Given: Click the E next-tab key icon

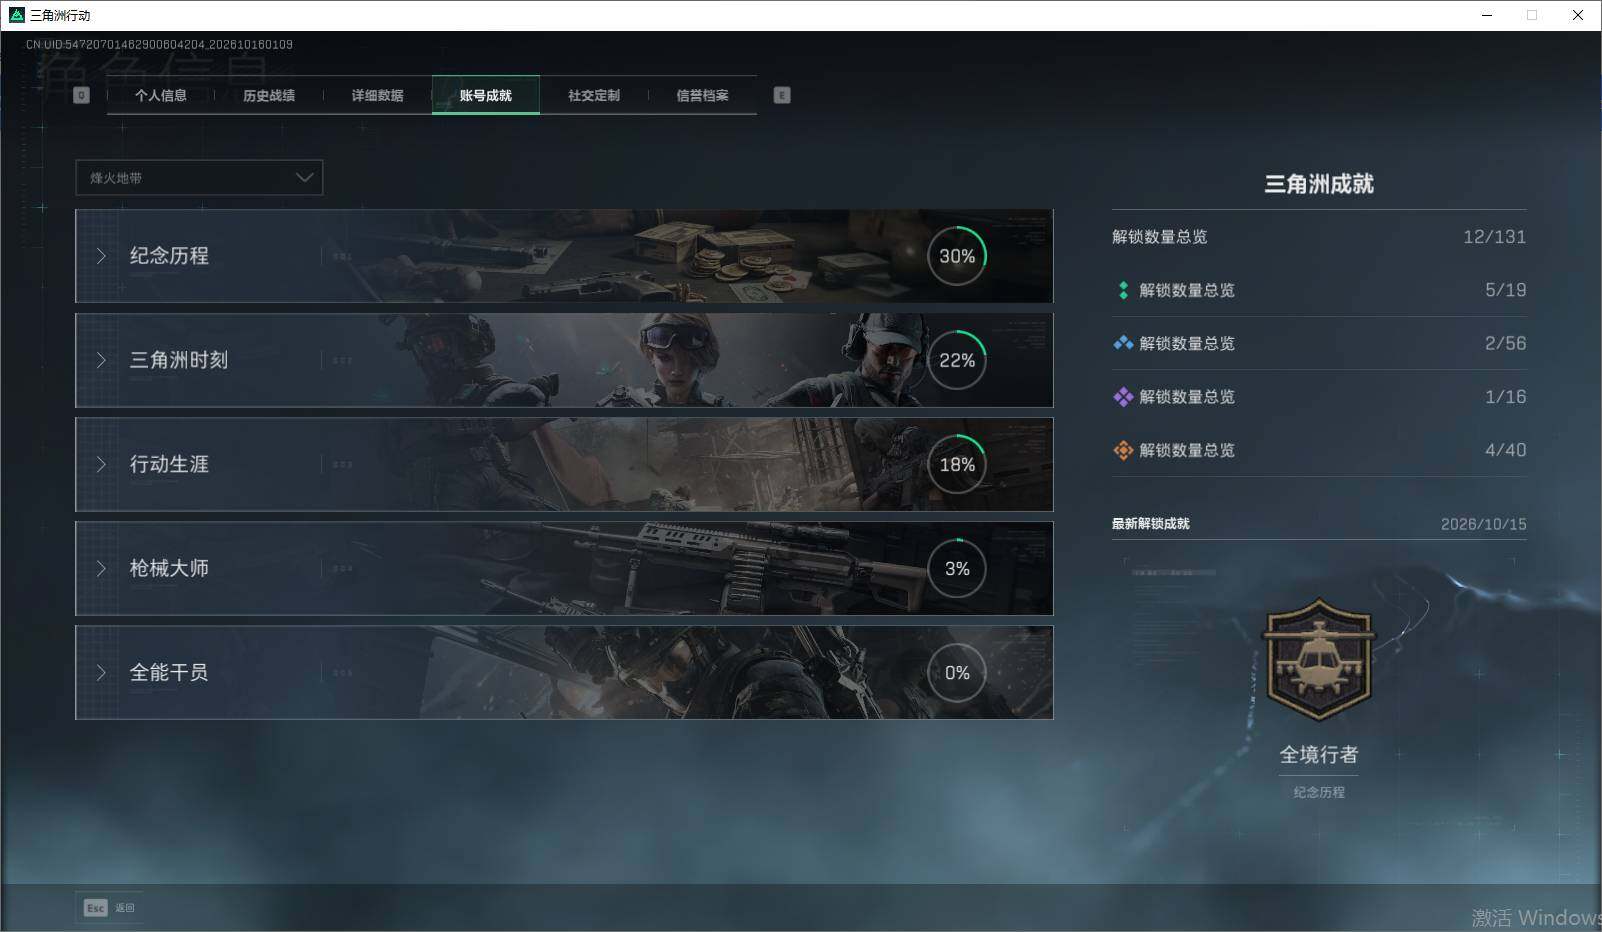Looking at the screenshot, I should click(782, 95).
